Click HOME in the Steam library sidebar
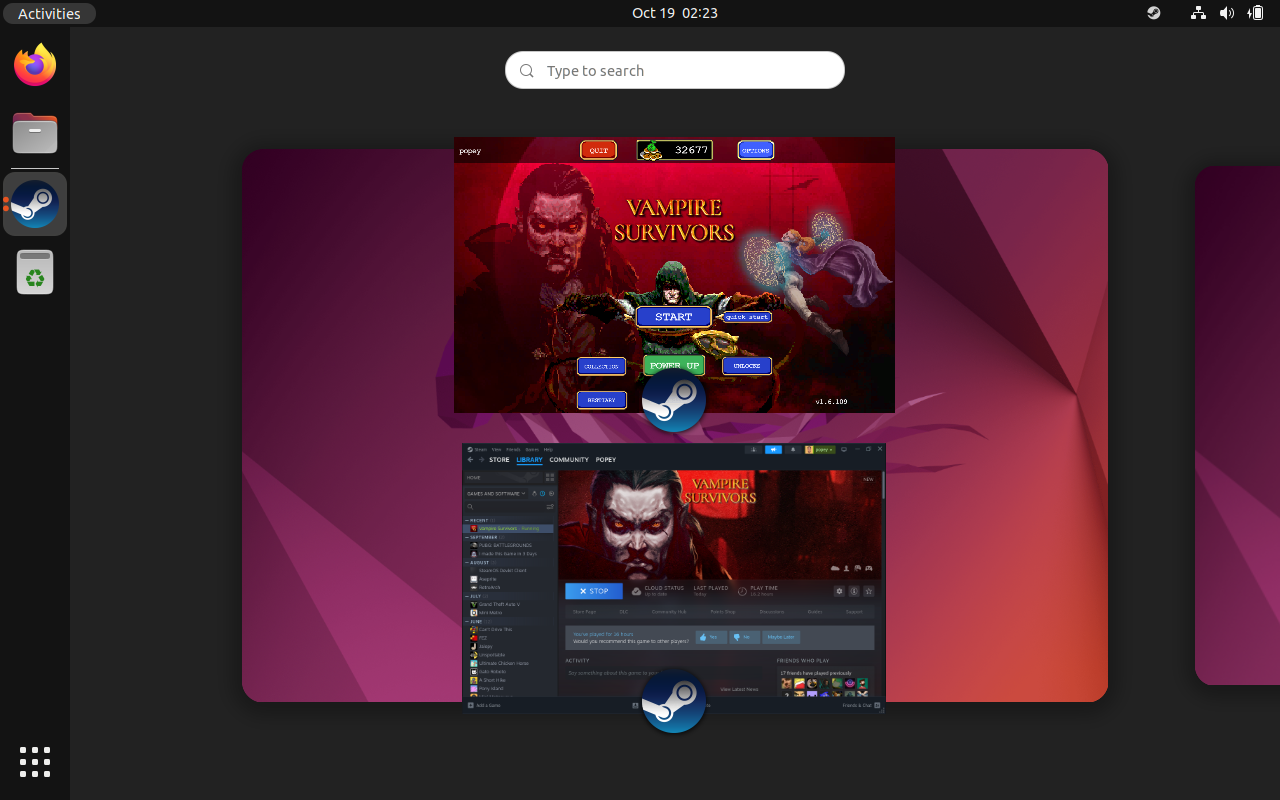1280x800 pixels. pos(503,478)
